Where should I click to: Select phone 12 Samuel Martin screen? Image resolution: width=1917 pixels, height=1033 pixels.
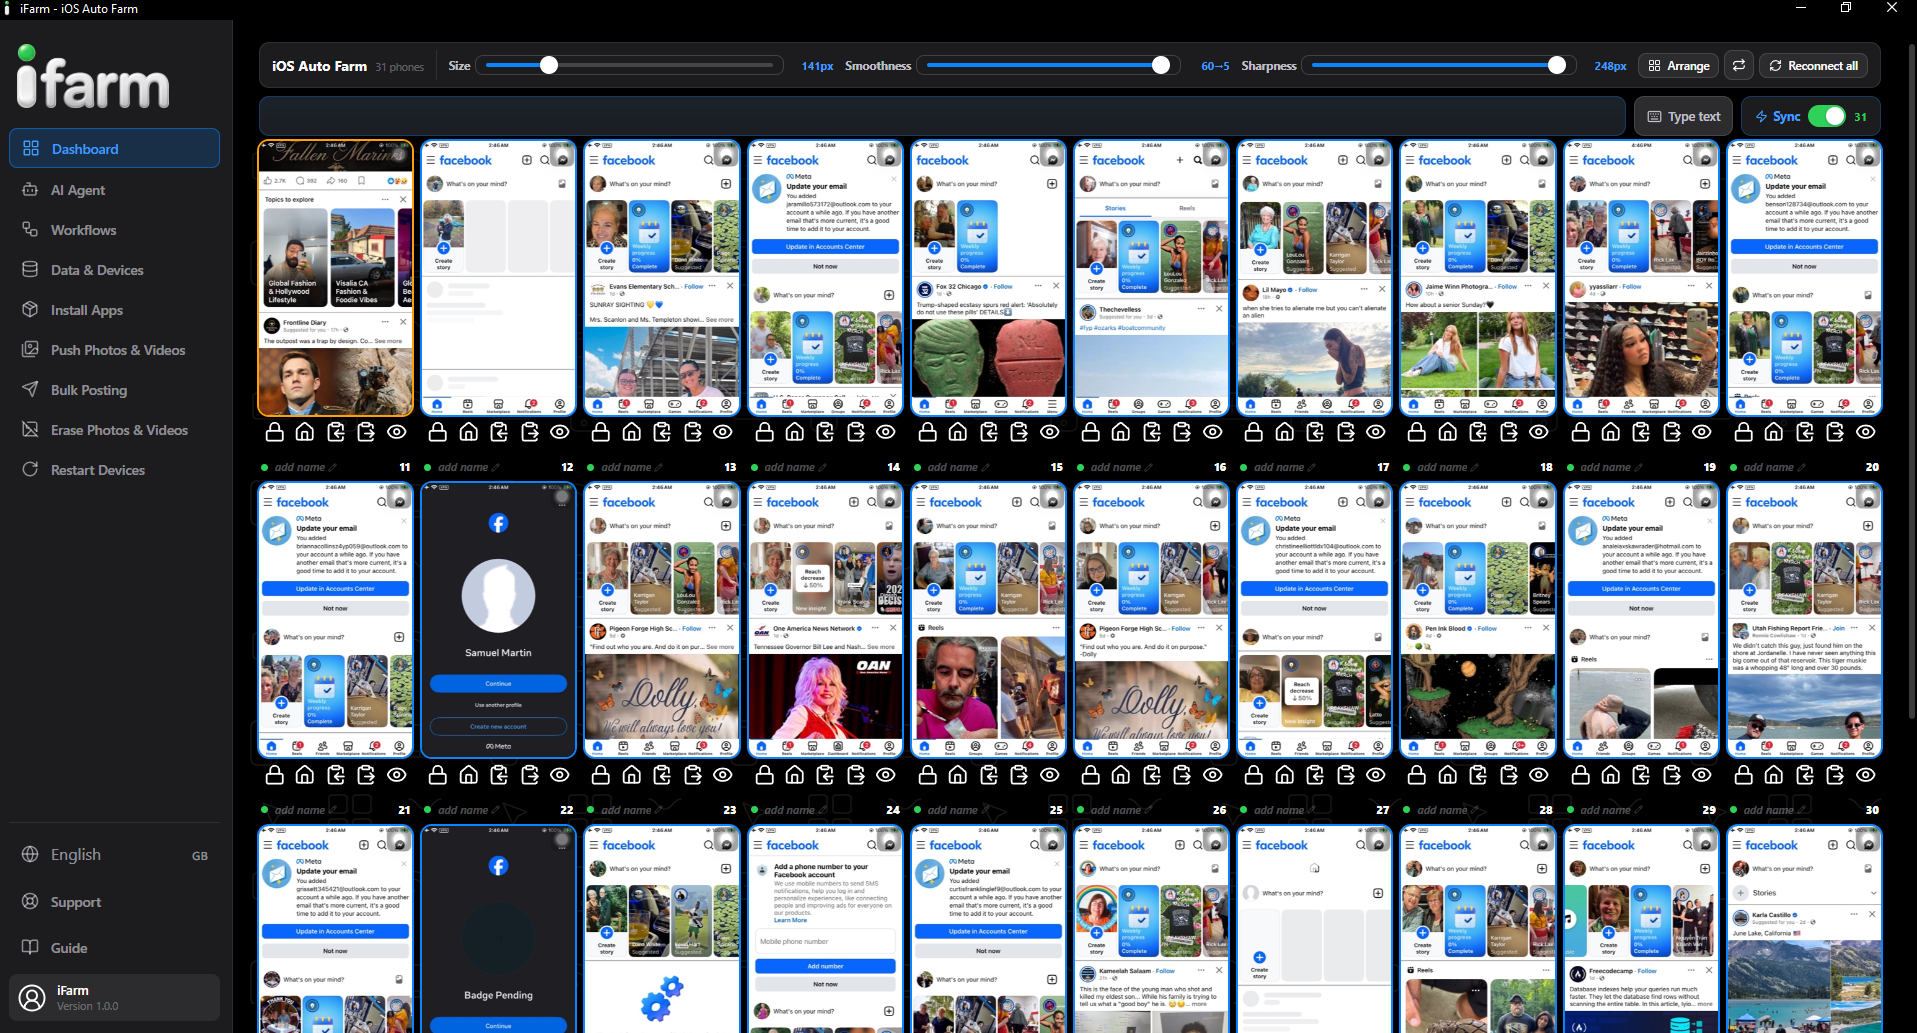(x=498, y=620)
